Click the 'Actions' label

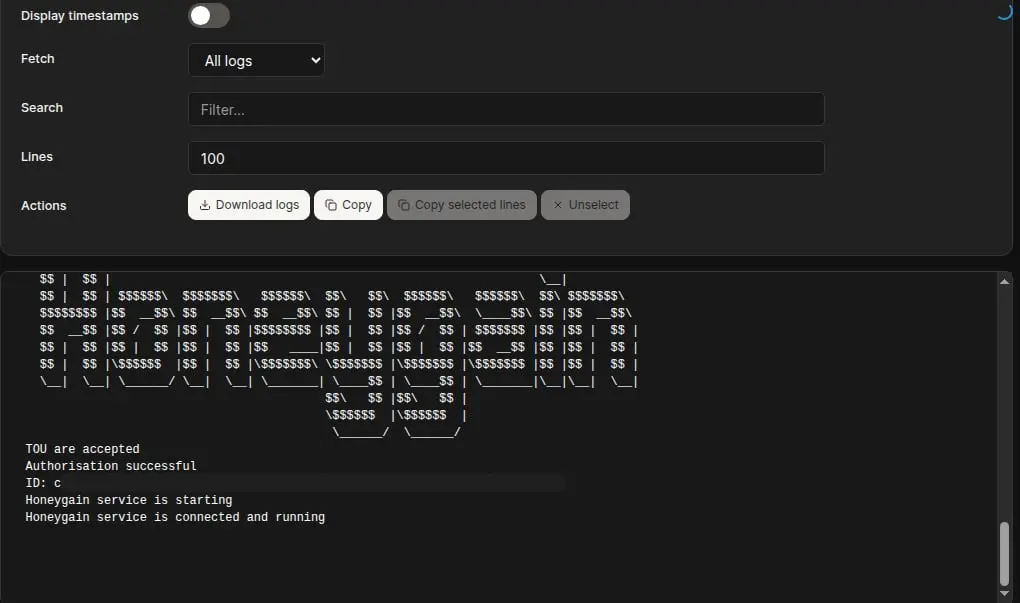point(44,206)
